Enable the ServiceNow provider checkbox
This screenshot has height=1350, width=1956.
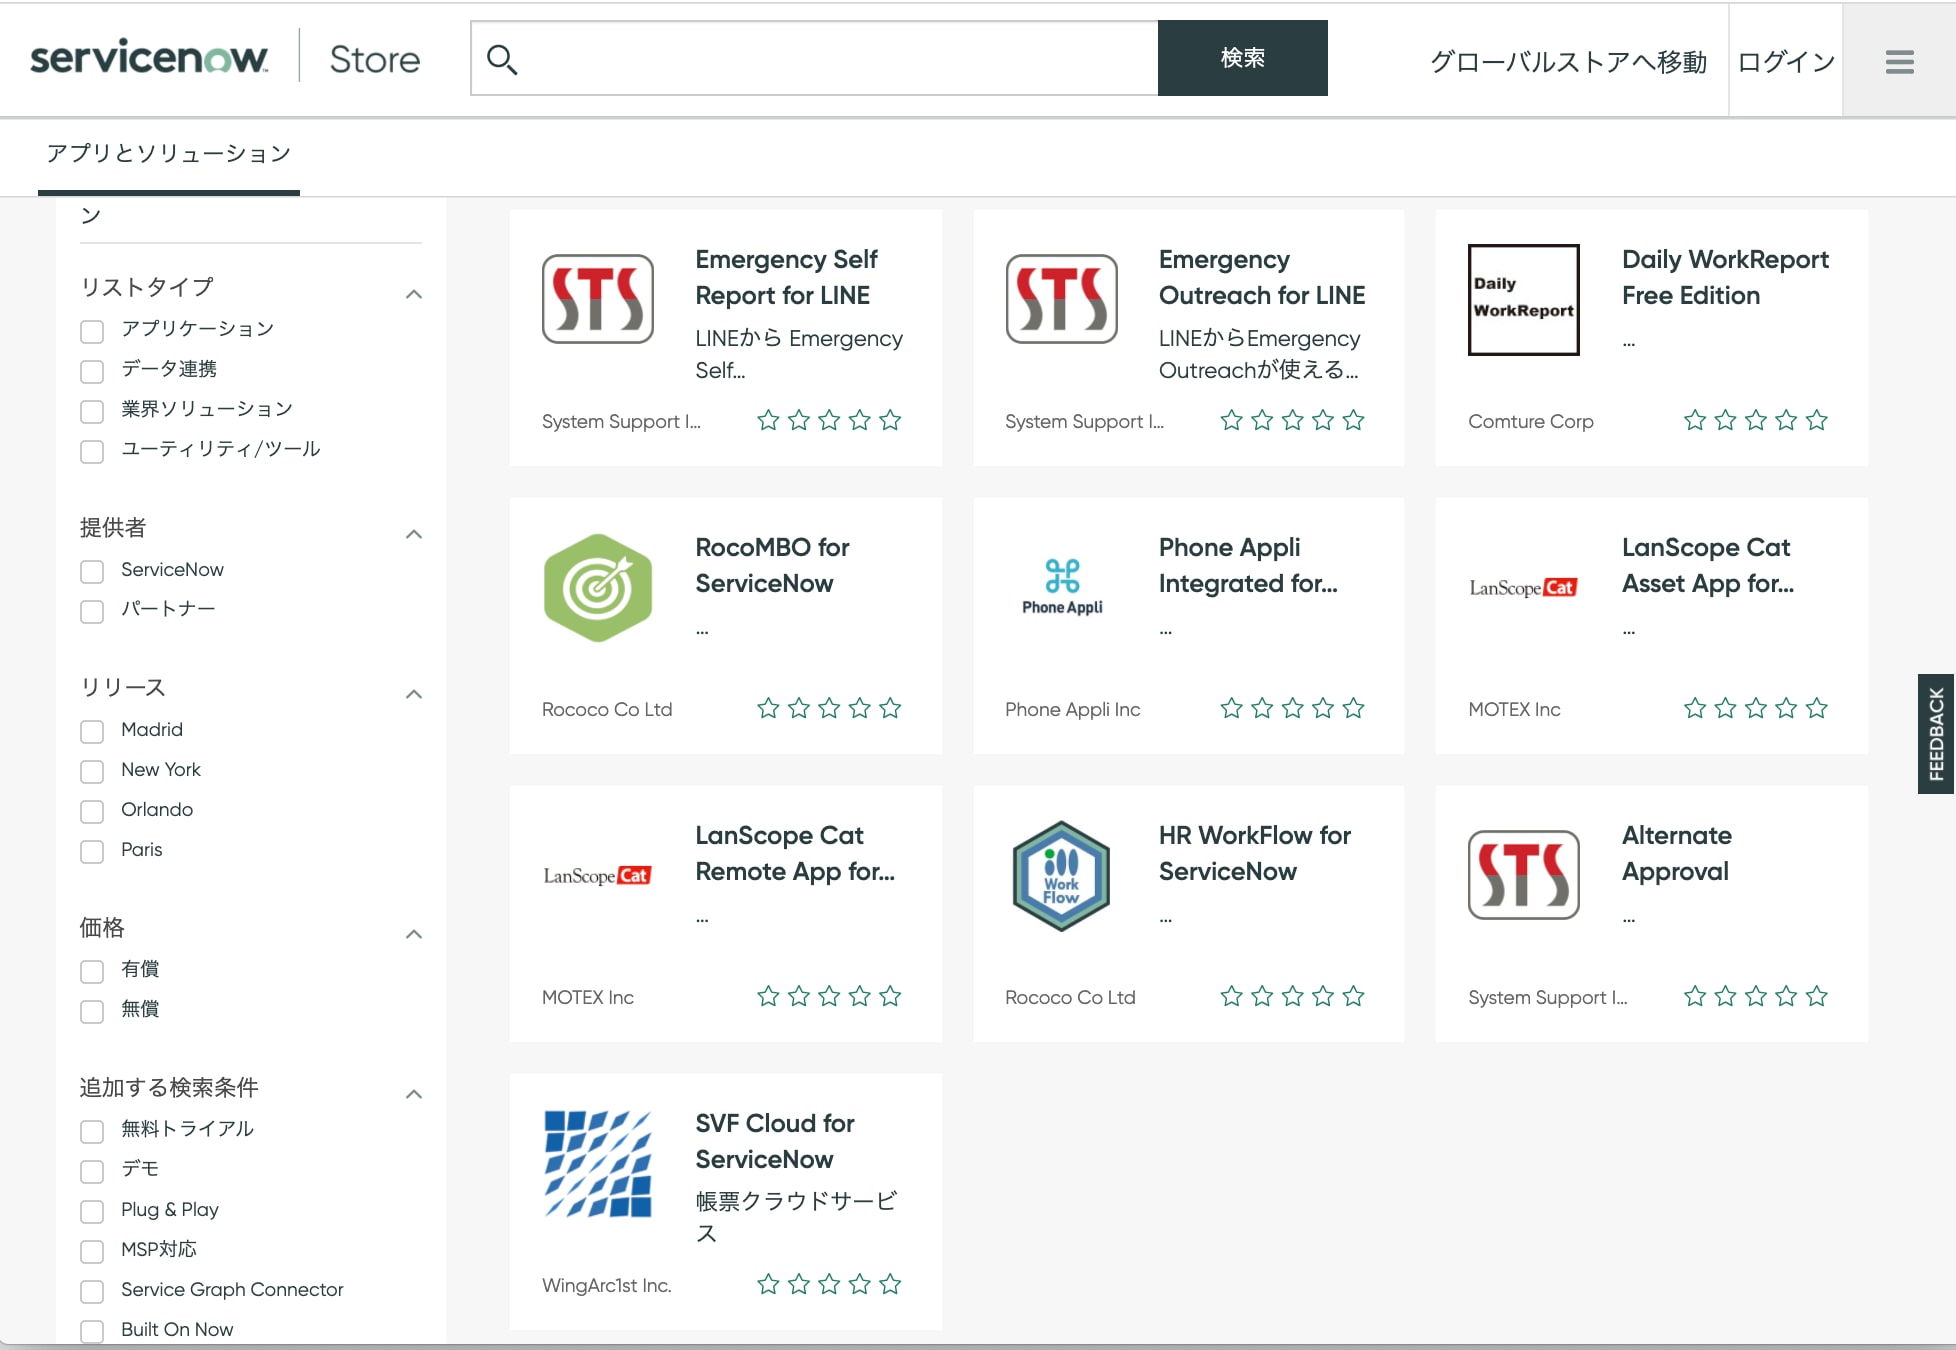coord(92,571)
